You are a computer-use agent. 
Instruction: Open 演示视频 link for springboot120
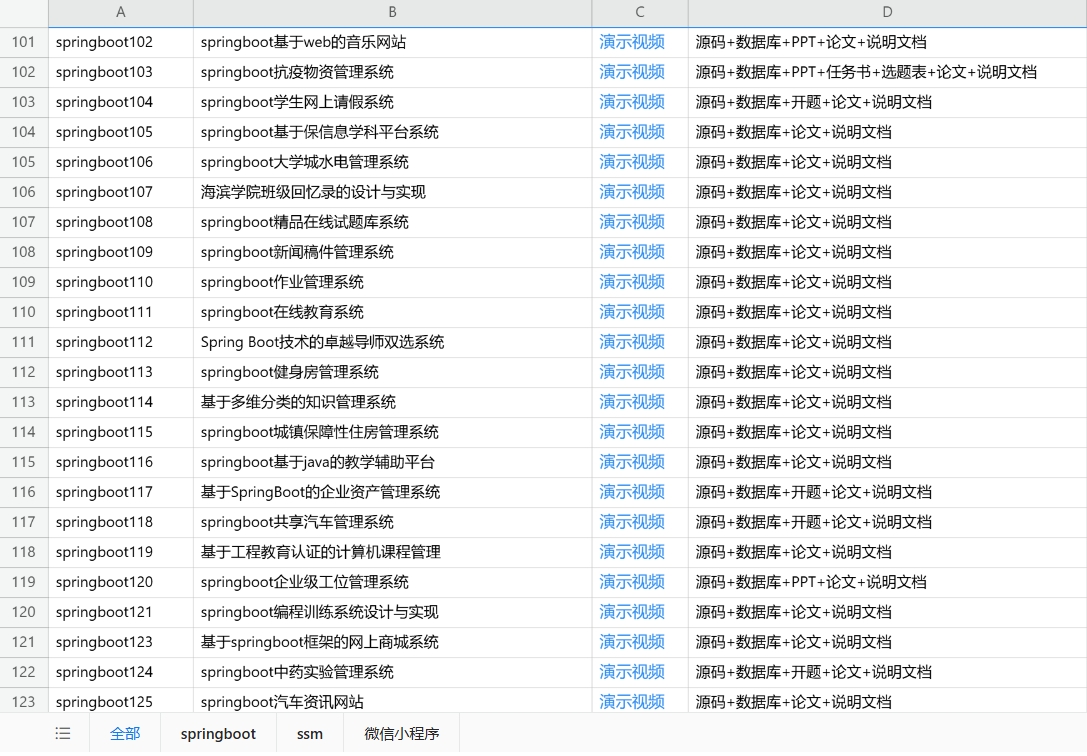pos(632,582)
